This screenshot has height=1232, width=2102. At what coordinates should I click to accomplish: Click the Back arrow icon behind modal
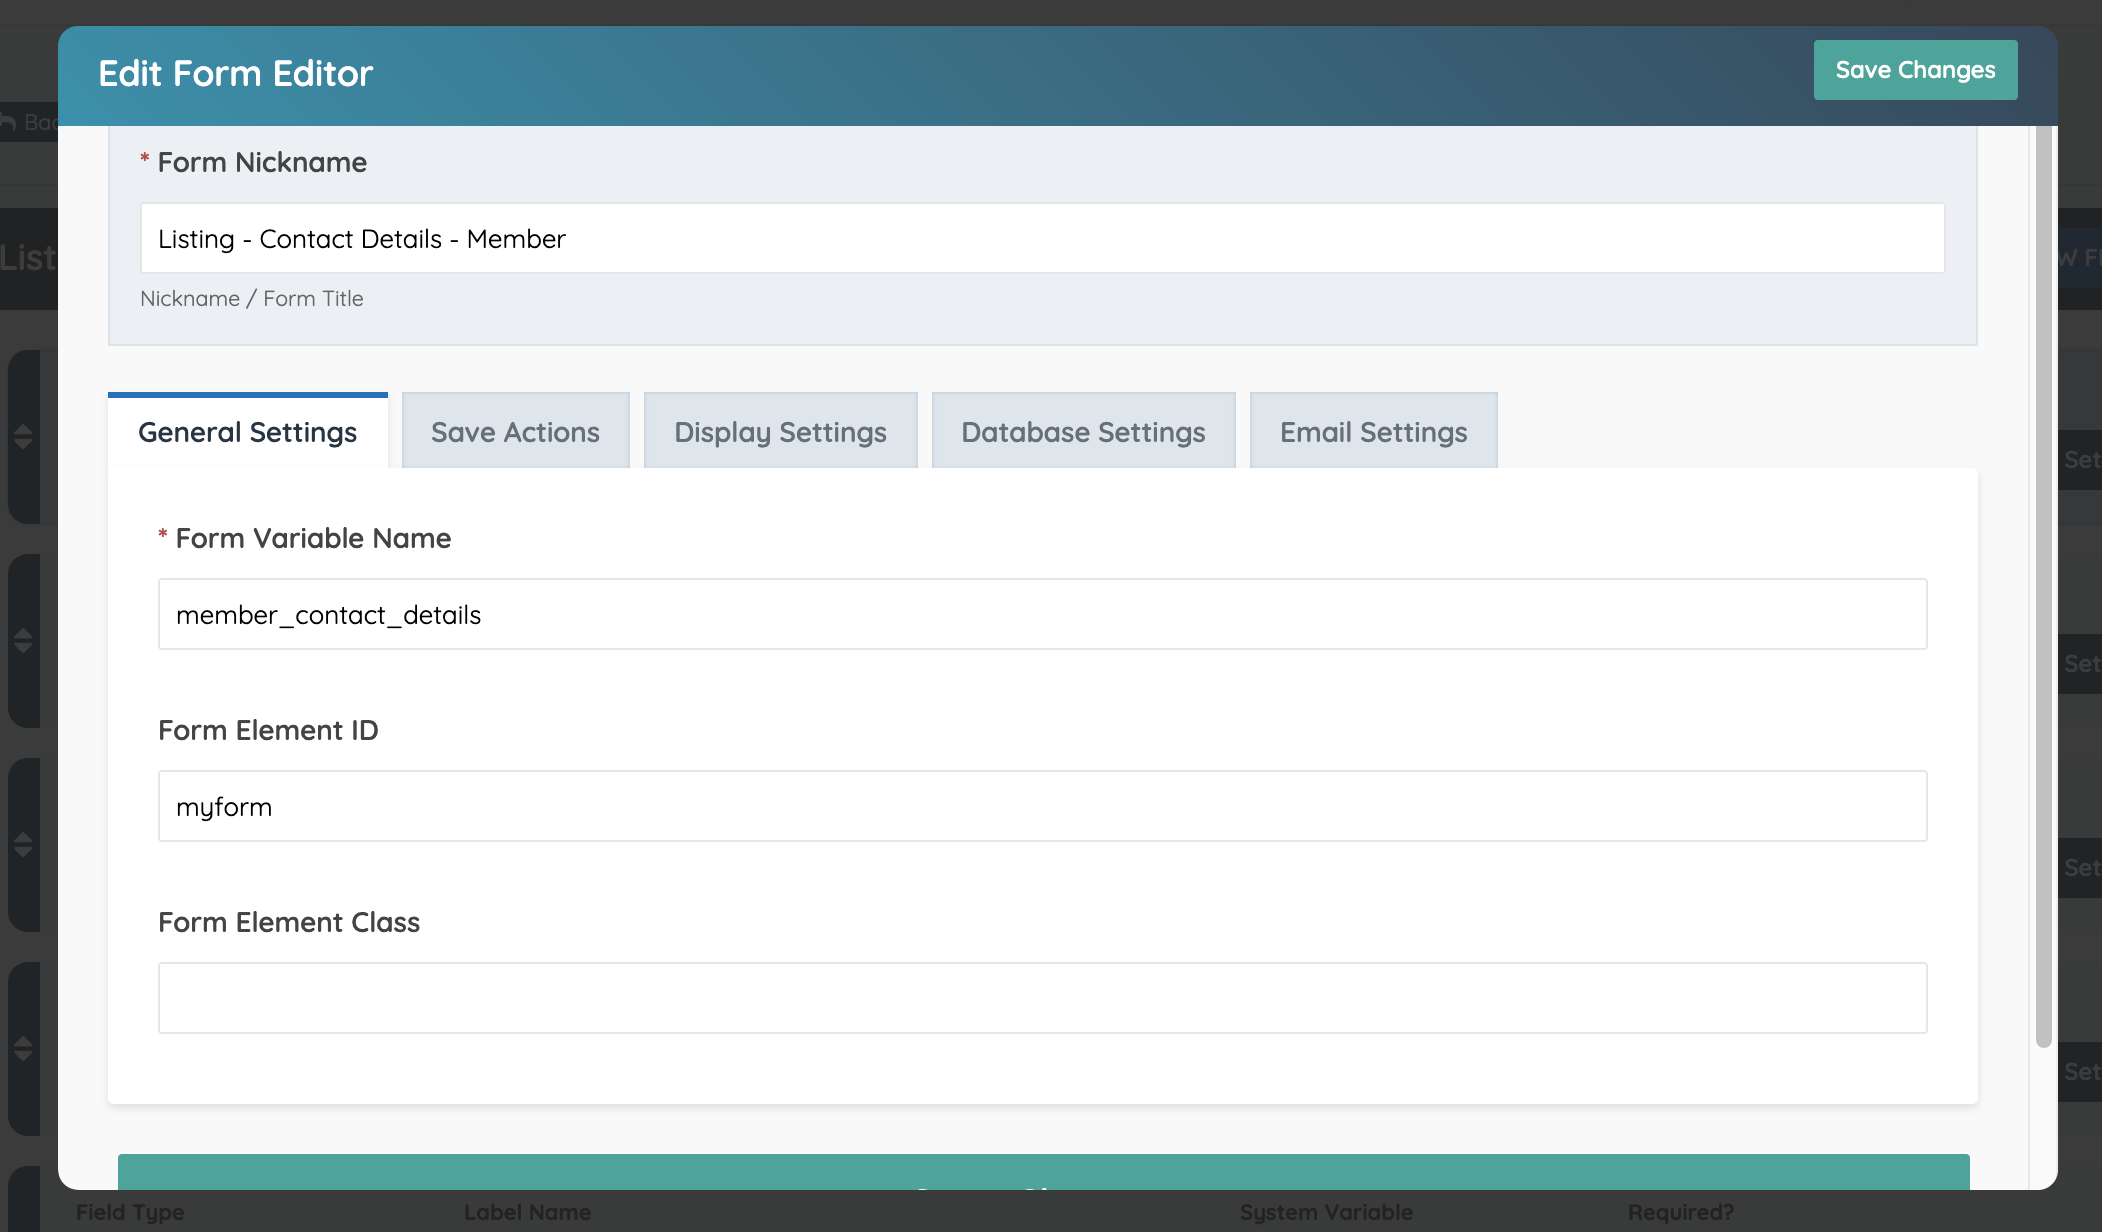pyautogui.click(x=8, y=122)
